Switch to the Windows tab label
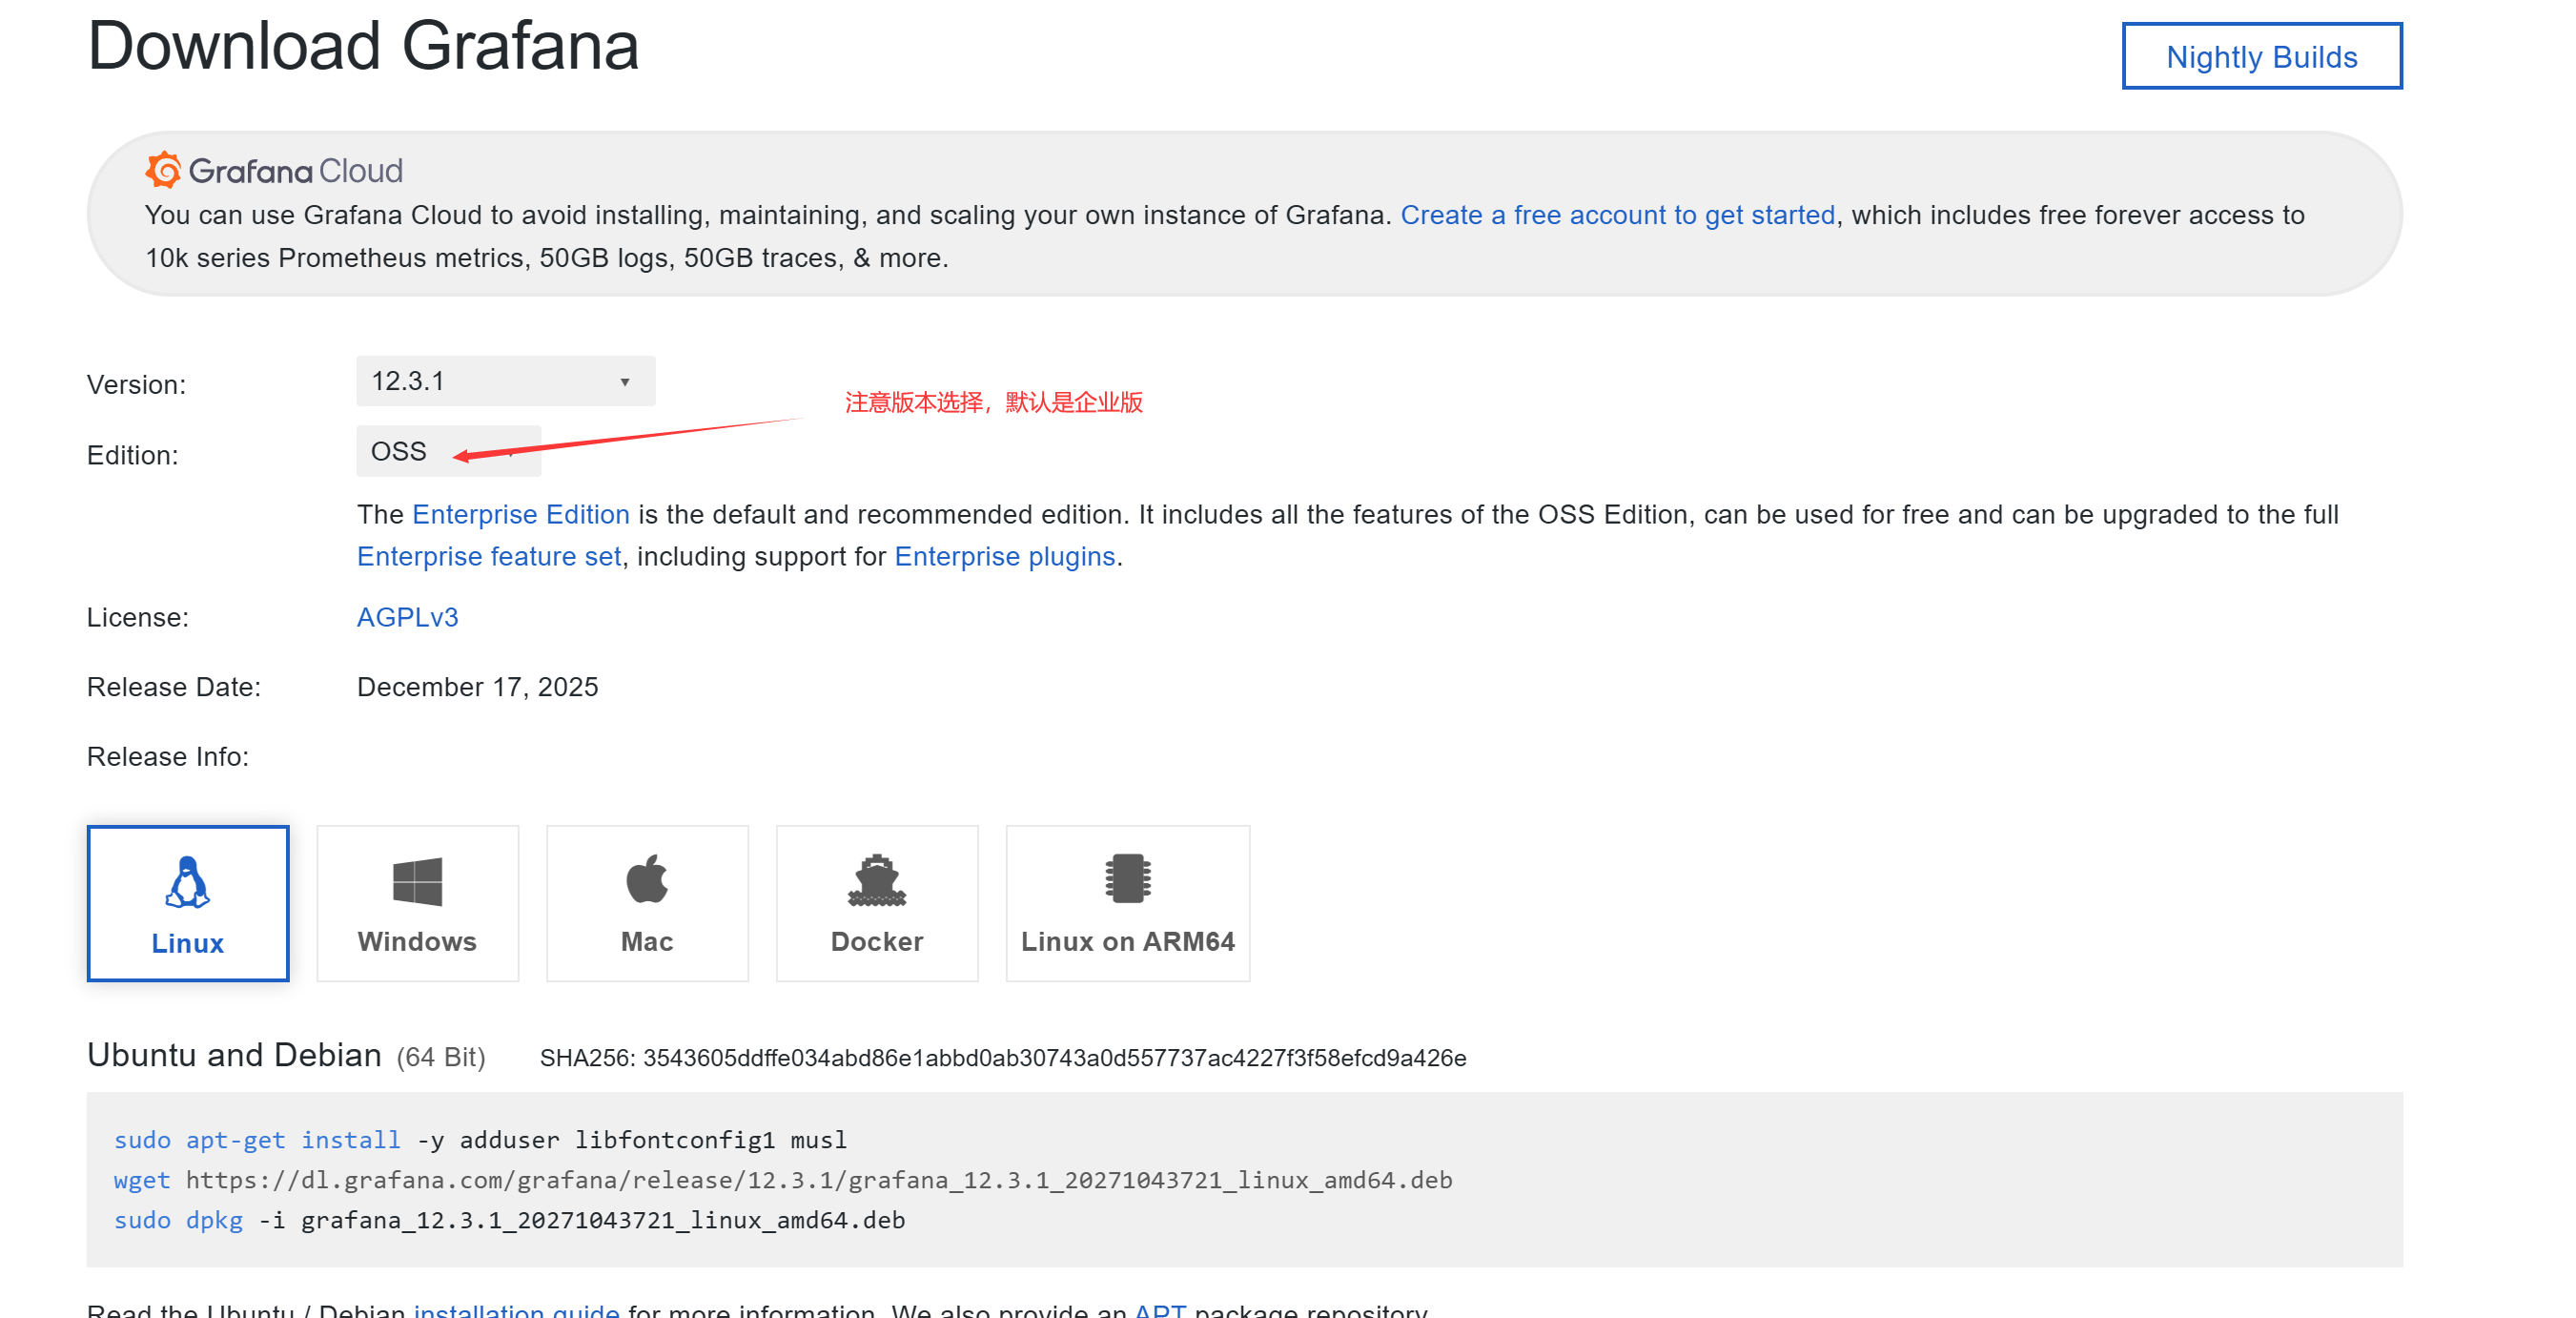 tap(417, 941)
